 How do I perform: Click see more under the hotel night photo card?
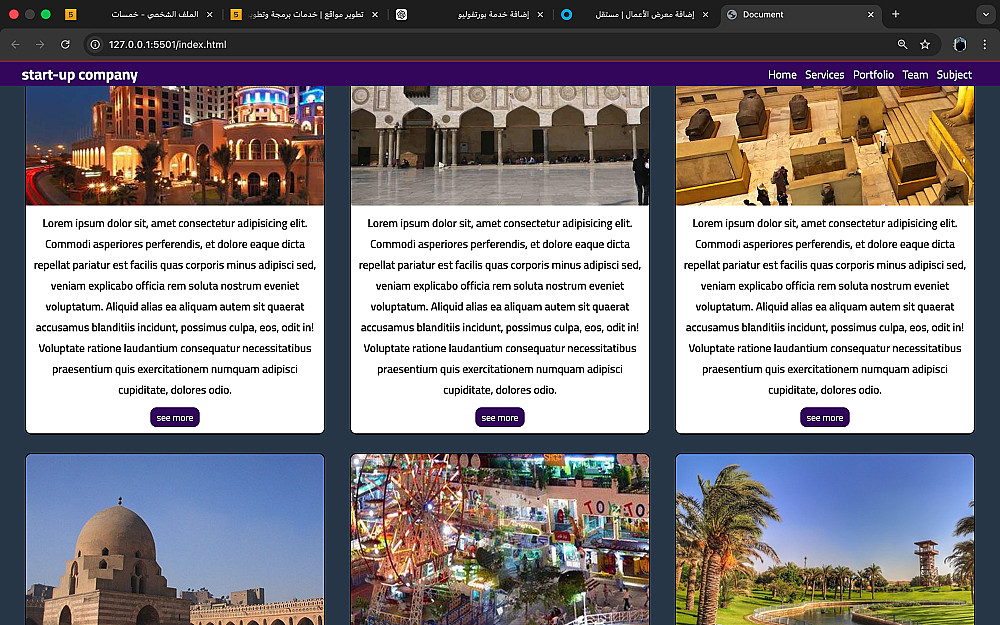pyautogui.click(x=175, y=417)
